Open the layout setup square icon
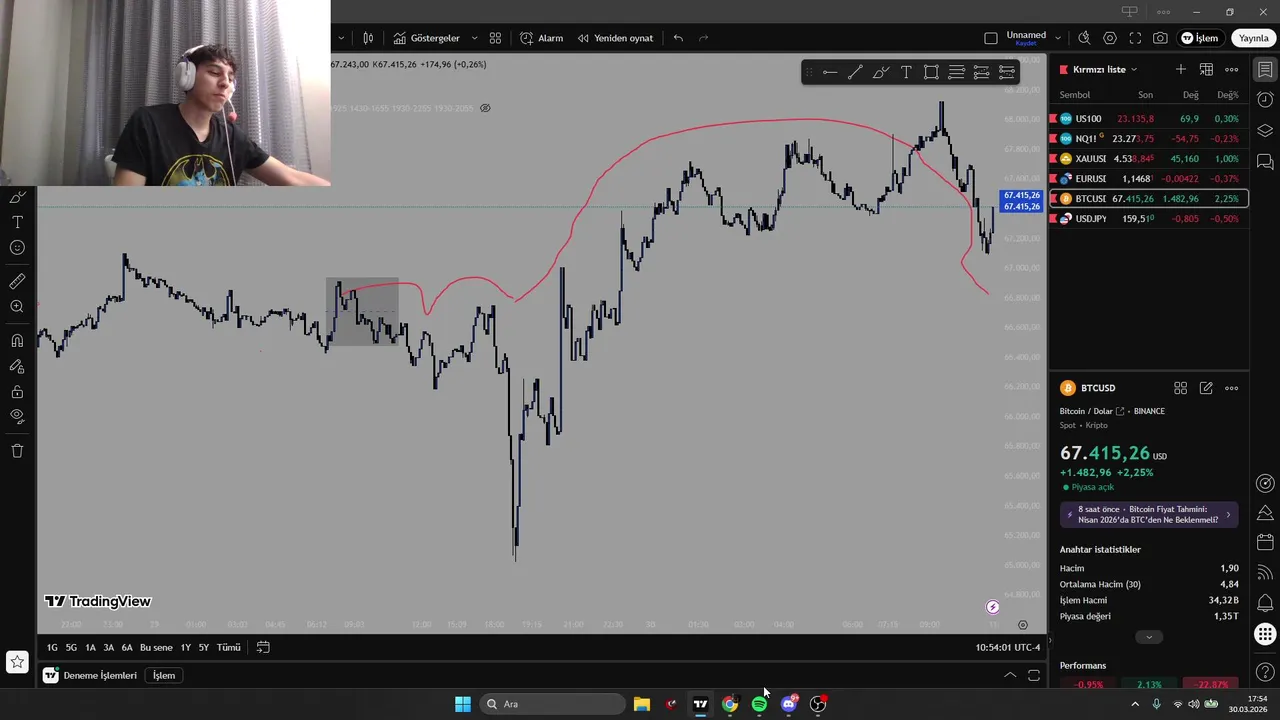 click(991, 38)
